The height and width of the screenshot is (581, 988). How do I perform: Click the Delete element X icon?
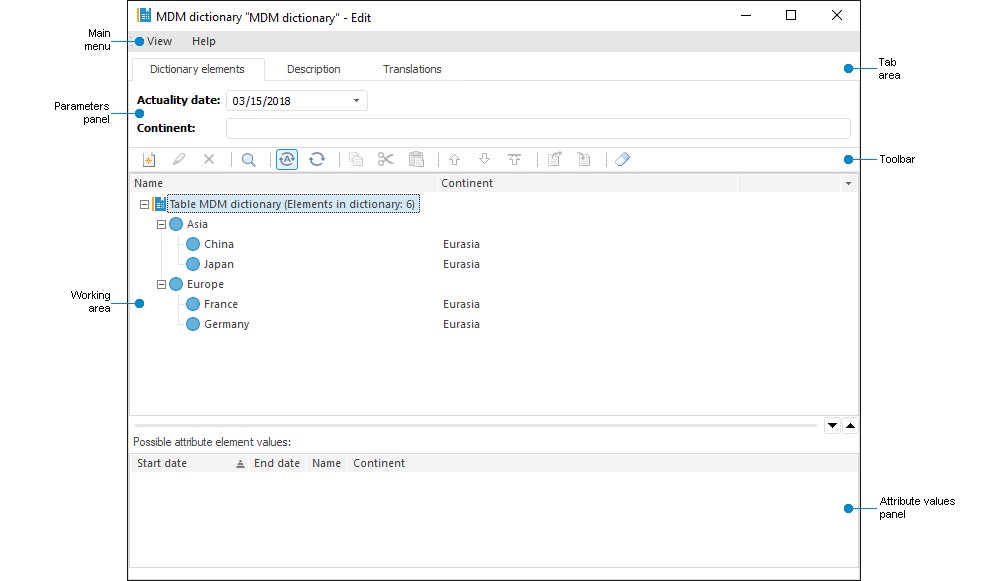[x=209, y=159]
